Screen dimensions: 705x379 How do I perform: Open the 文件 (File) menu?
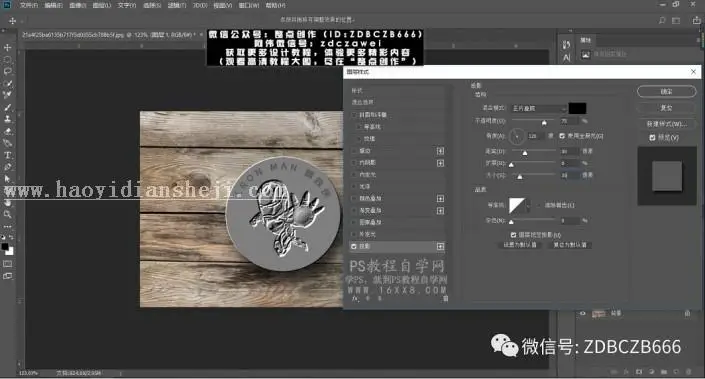click(29, 5)
